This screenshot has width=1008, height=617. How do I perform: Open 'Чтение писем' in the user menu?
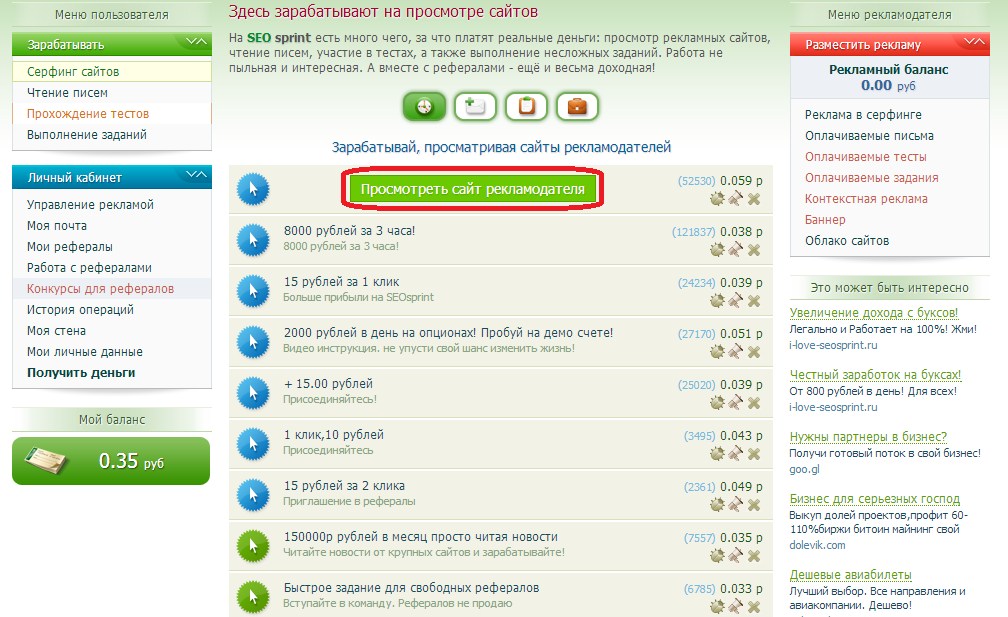coord(67,93)
